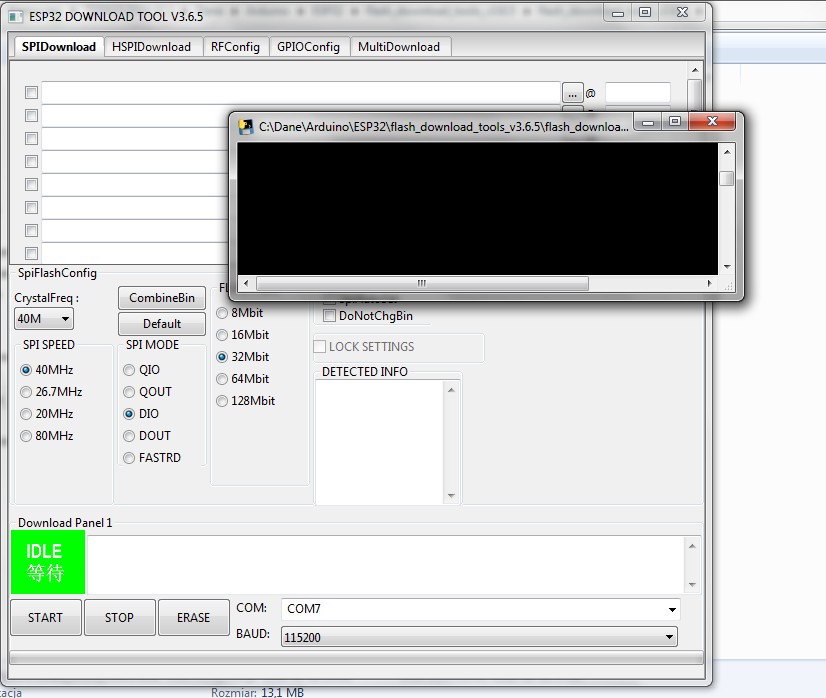Tick the seventh bin file row checkbox

(x=32, y=230)
